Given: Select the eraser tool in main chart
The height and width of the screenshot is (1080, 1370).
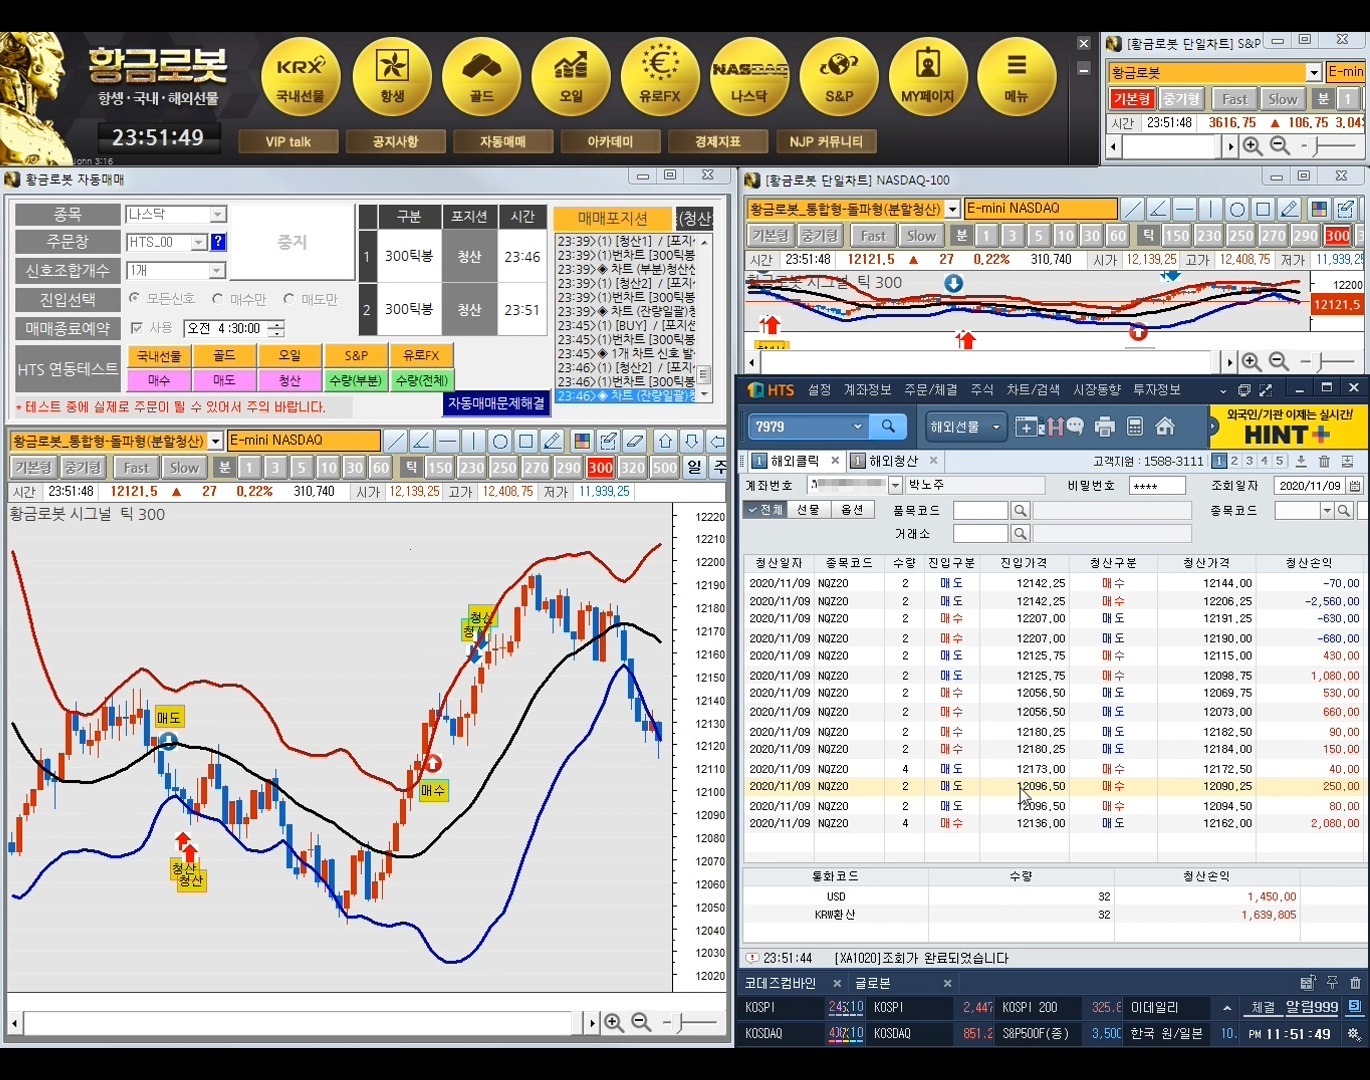Looking at the screenshot, I should (x=634, y=441).
